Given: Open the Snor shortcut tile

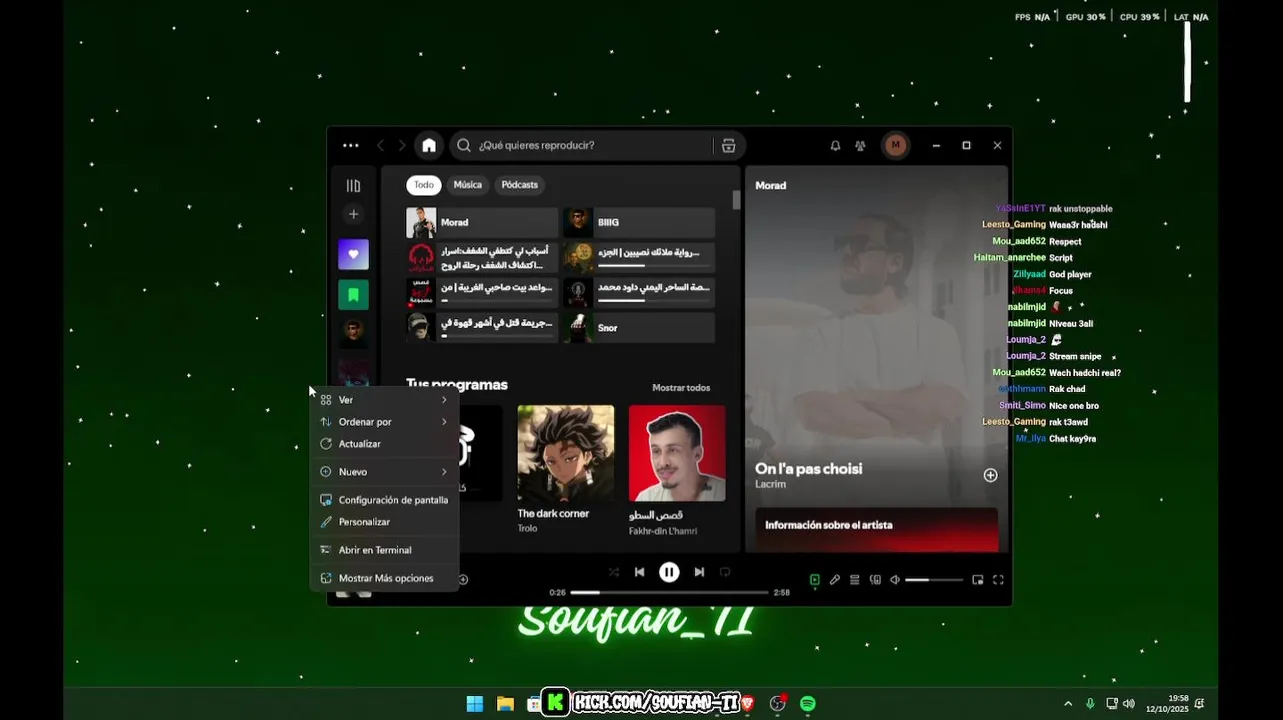Looking at the screenshot, I should point(639,328).
